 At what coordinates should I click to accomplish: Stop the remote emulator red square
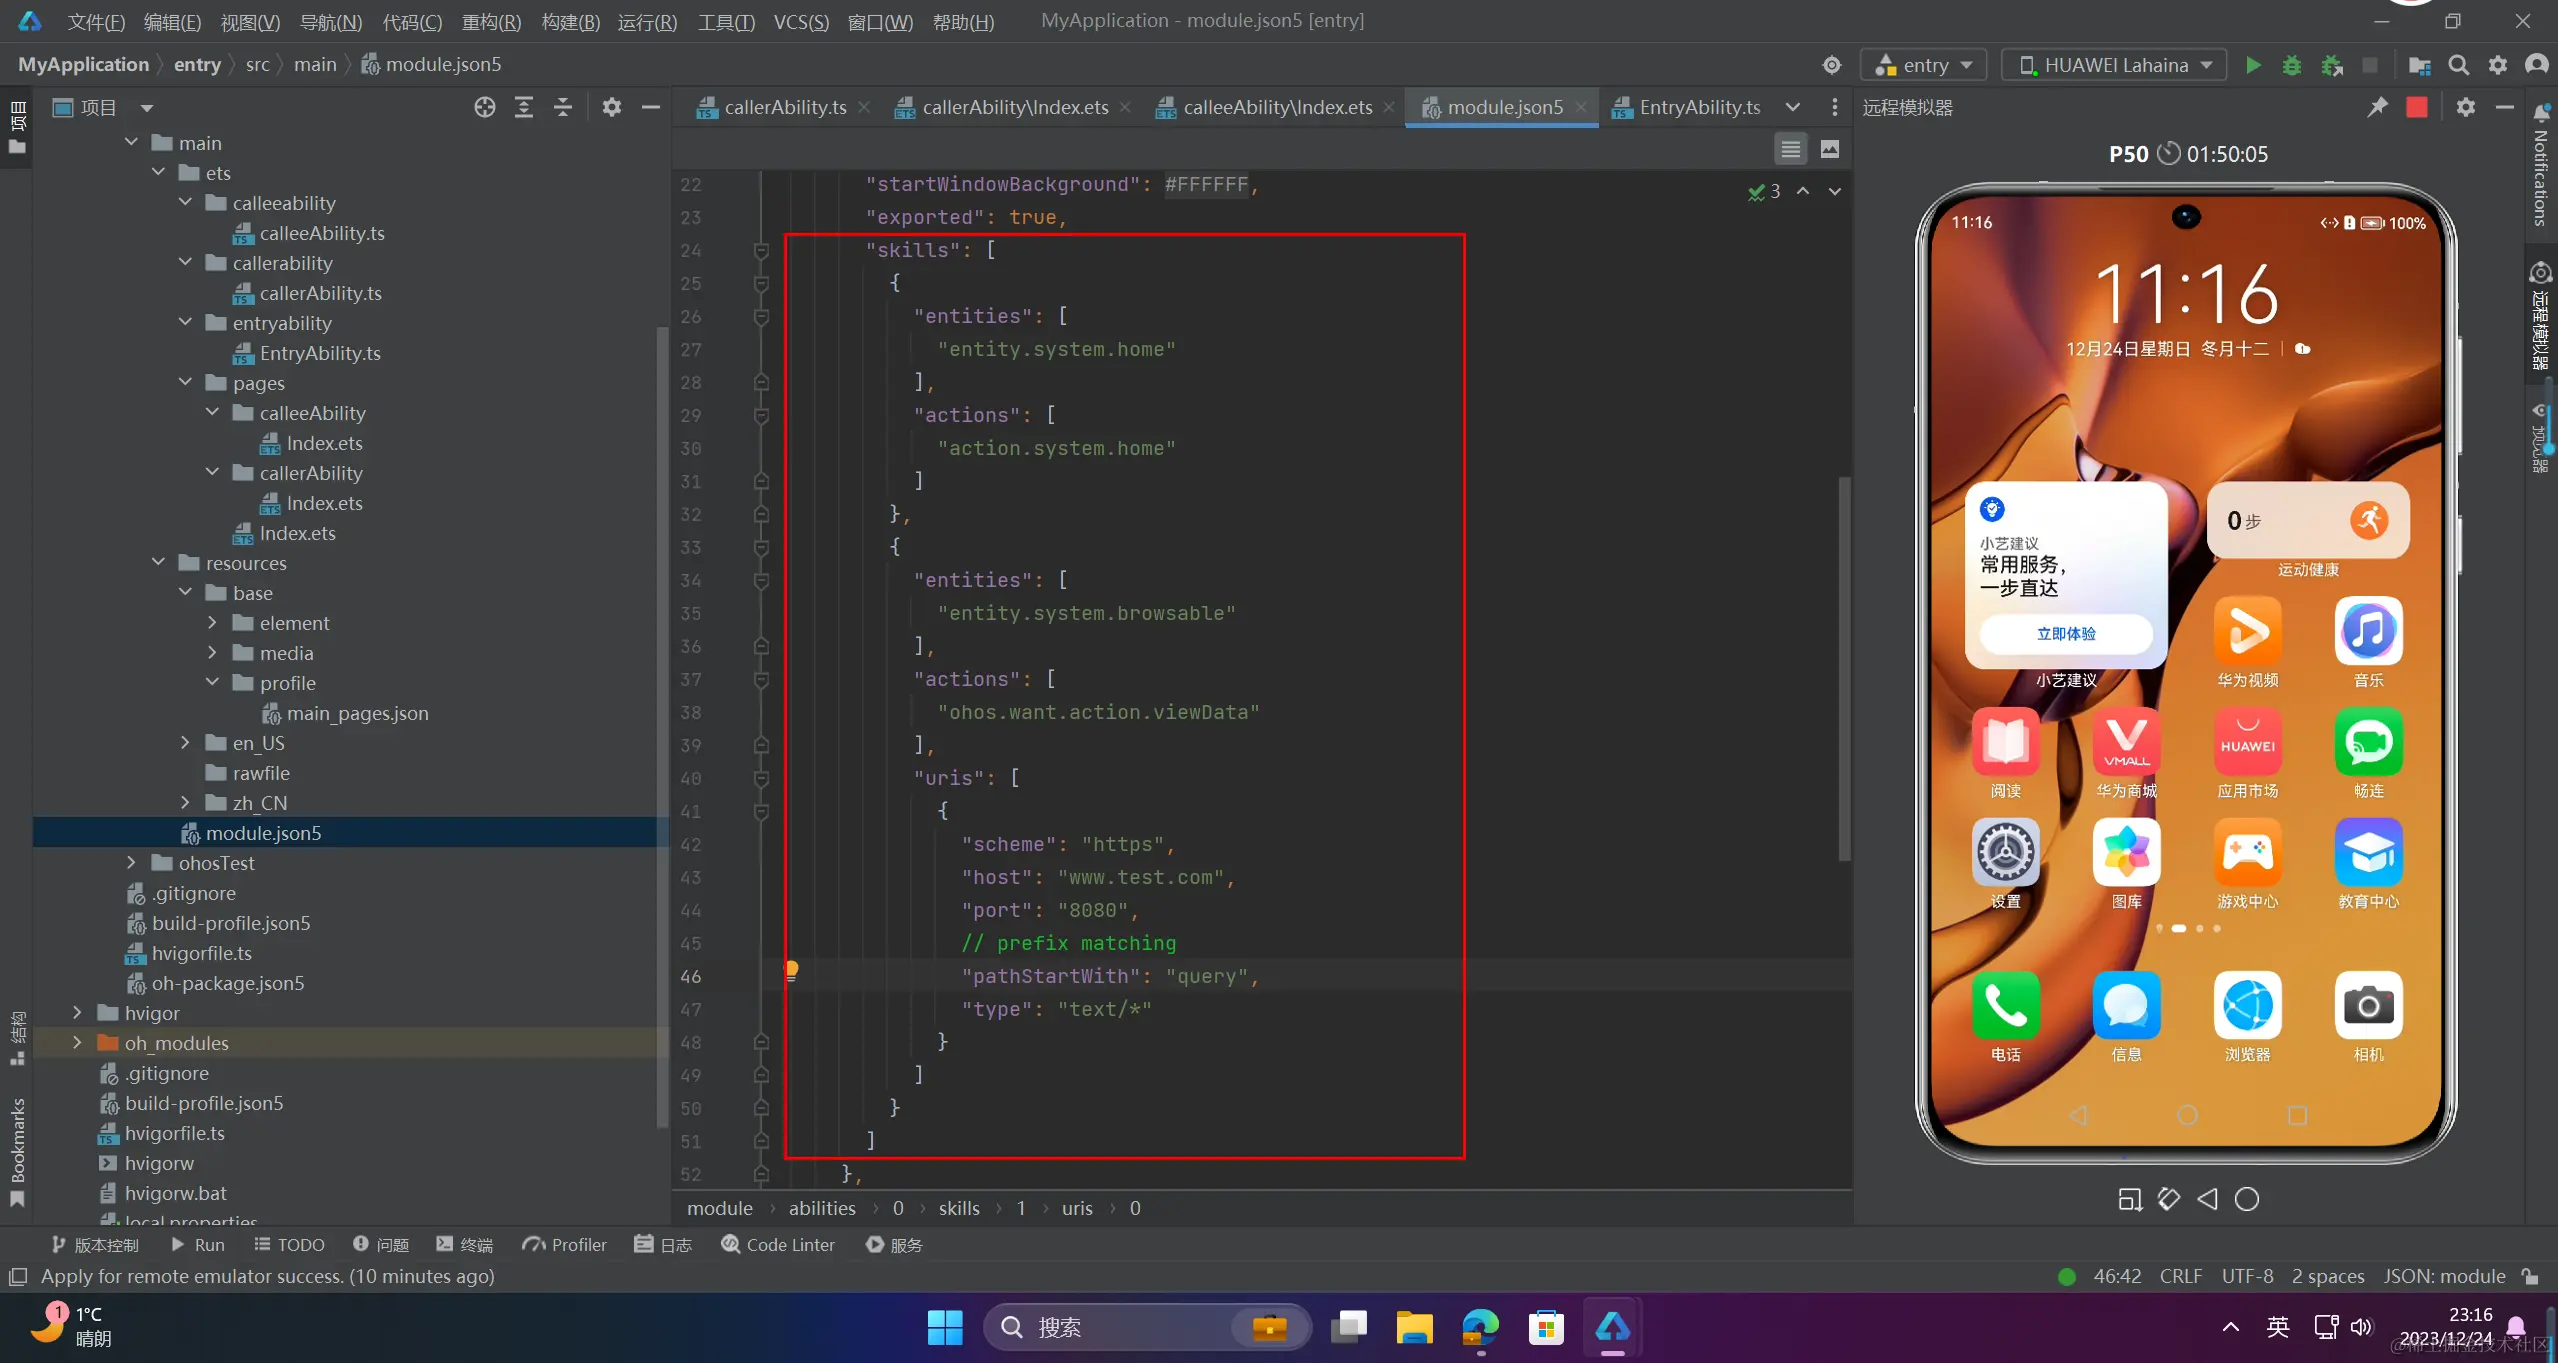[2417, 107]
